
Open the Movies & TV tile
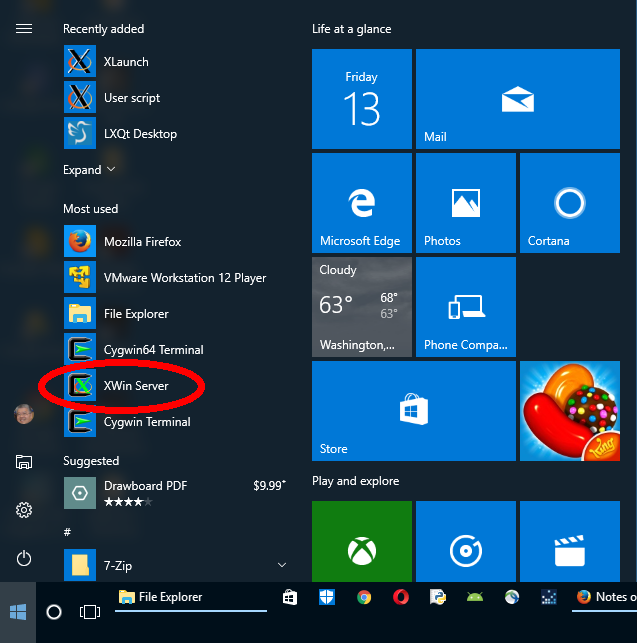click(x=570, y=541)
